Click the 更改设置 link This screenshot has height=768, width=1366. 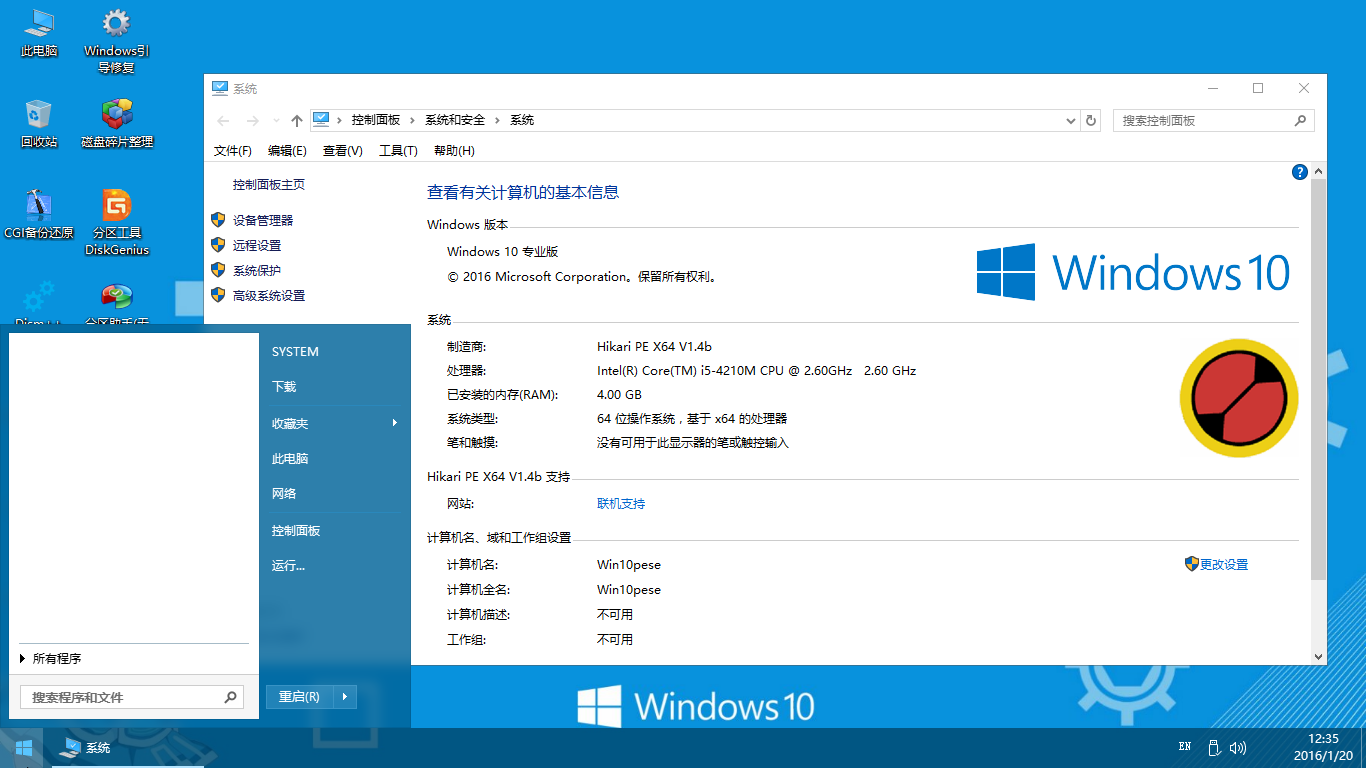click(1224, 565)
